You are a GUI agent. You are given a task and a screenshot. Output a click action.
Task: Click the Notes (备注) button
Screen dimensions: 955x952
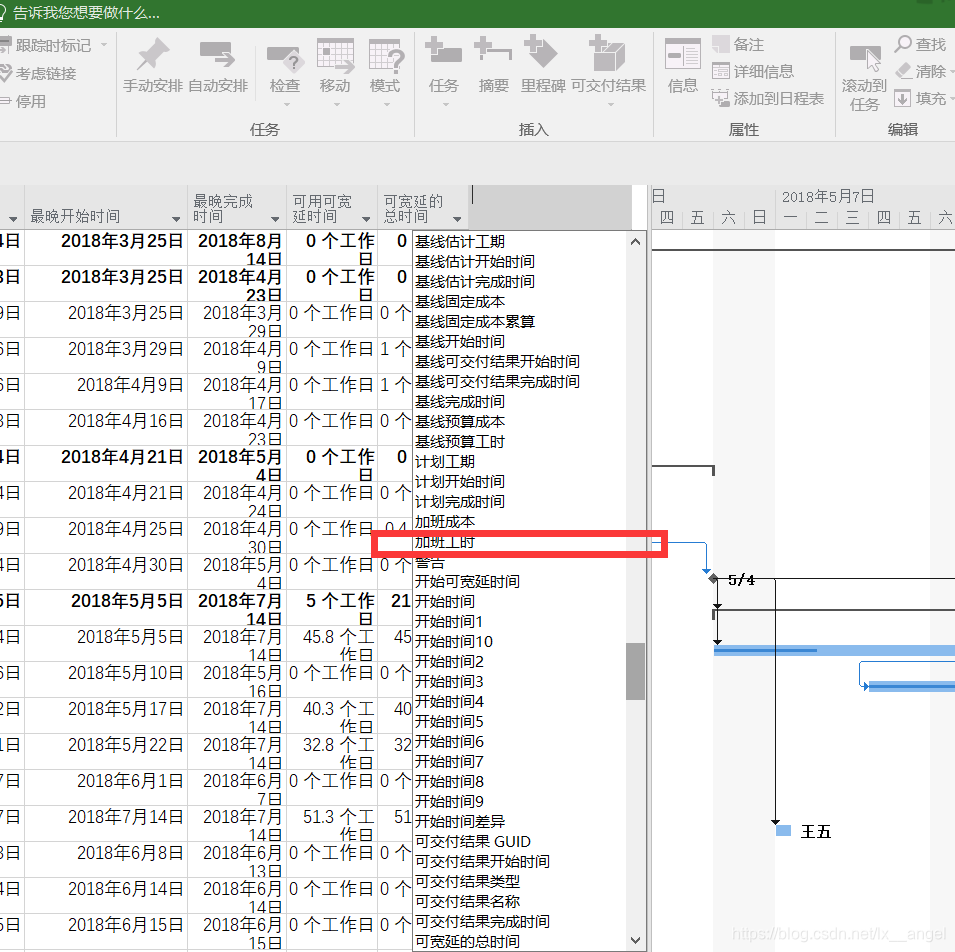(738, 44)
